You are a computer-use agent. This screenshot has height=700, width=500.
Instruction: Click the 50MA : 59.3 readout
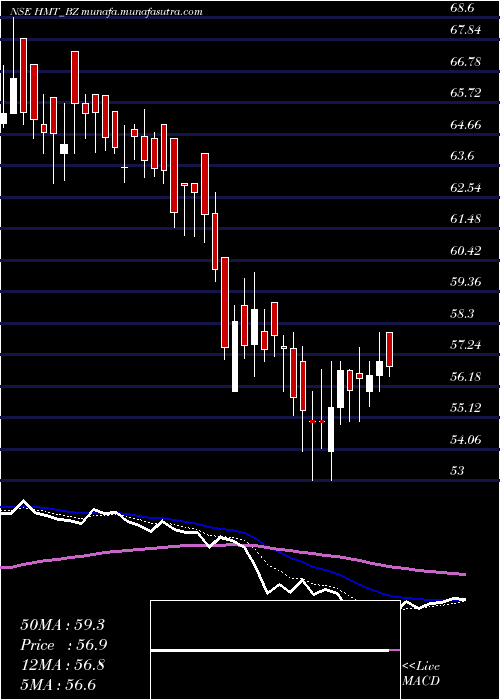[62, 625]
